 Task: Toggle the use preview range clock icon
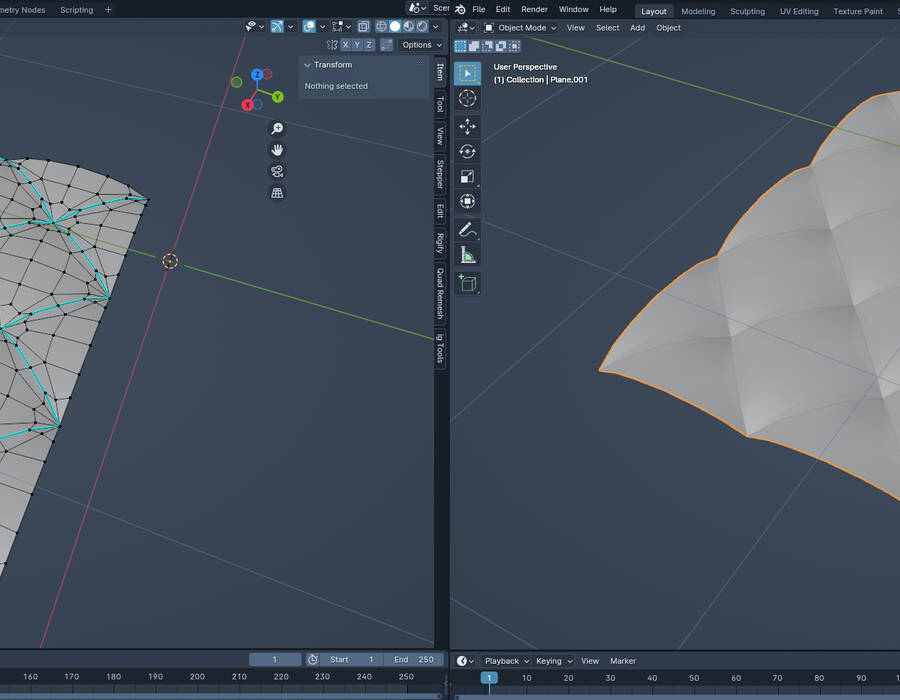(313, 660)
